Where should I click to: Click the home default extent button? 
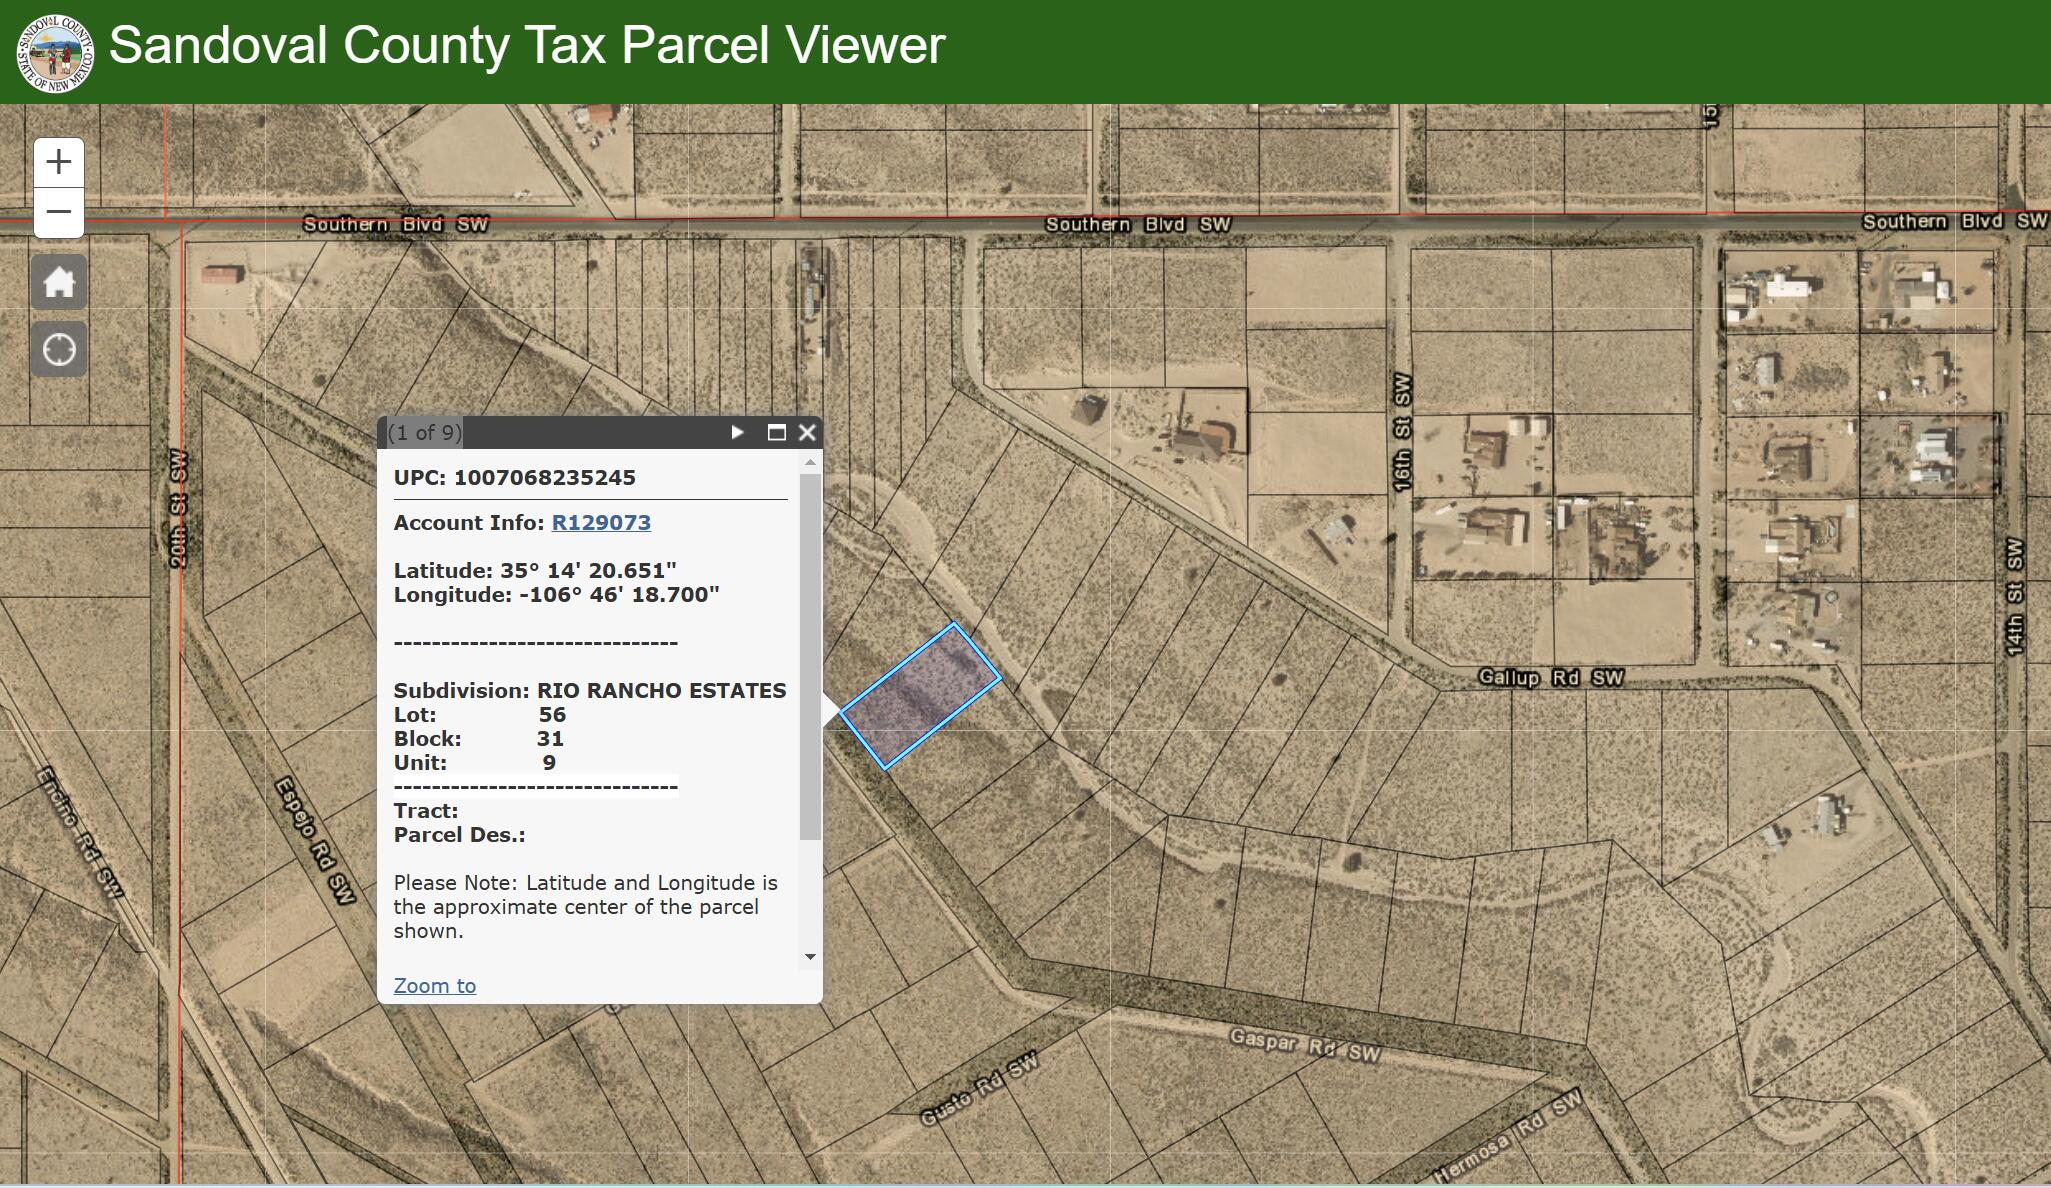click(59, 283)
